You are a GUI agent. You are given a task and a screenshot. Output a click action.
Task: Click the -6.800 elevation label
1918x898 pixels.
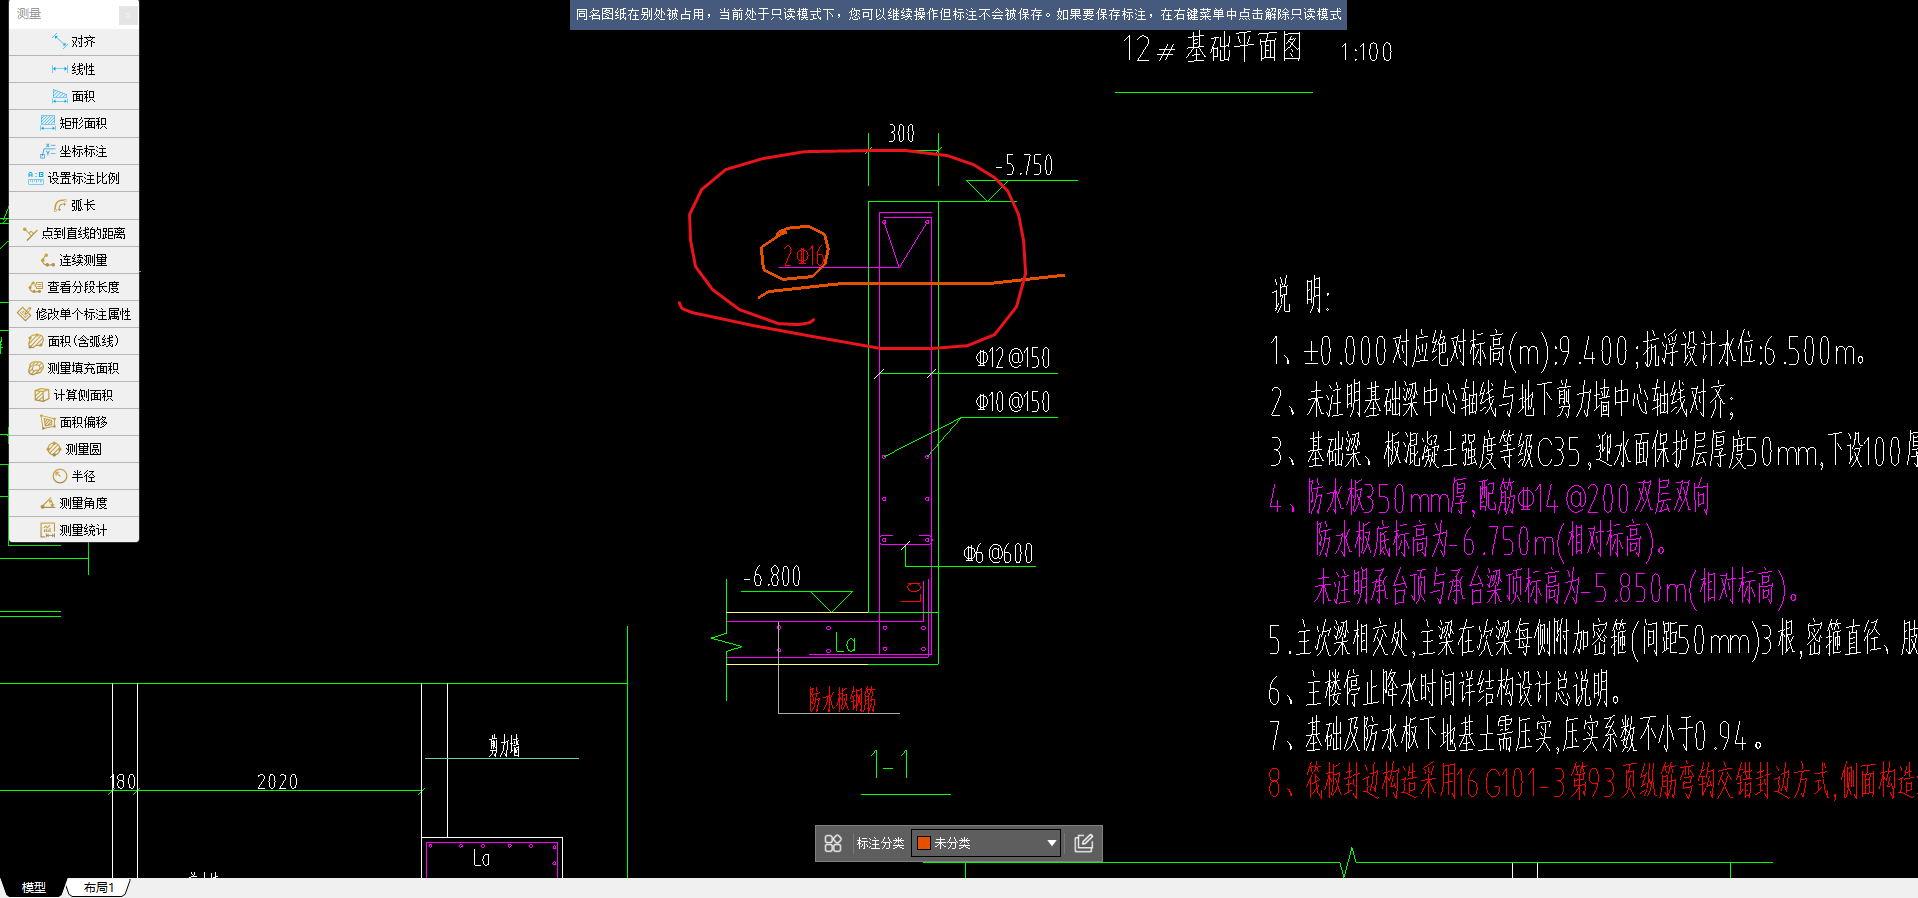(x=772, y=577)
